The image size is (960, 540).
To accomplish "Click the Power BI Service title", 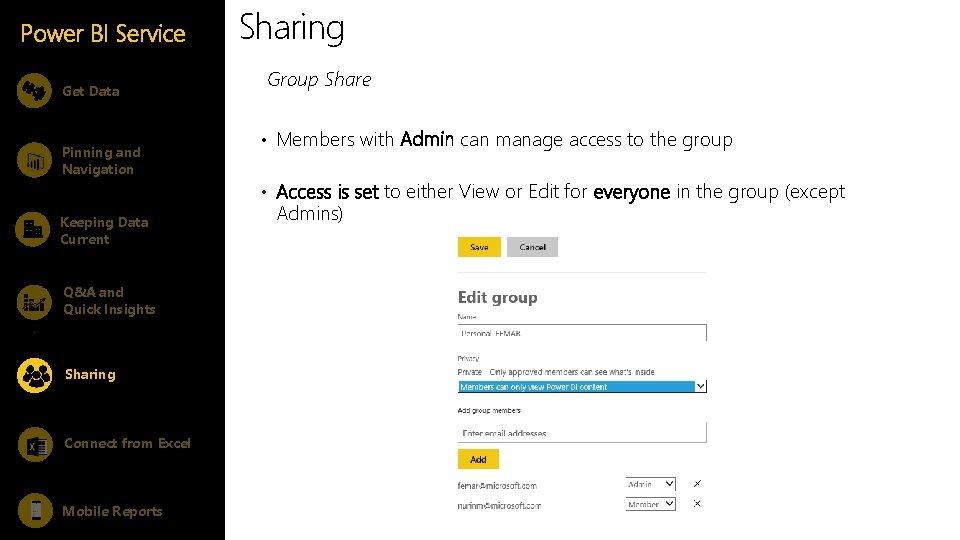I will 103,33.
